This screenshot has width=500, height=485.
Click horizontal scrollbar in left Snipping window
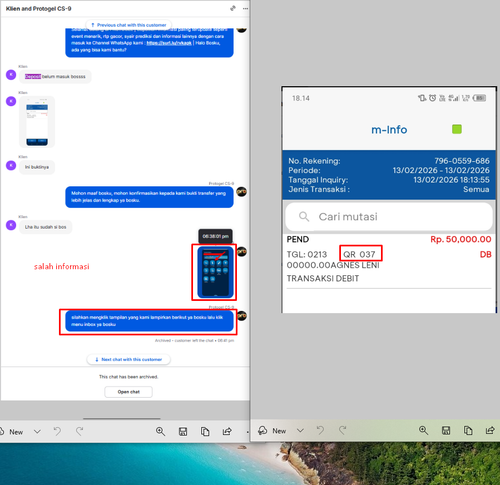pos(122,418)
